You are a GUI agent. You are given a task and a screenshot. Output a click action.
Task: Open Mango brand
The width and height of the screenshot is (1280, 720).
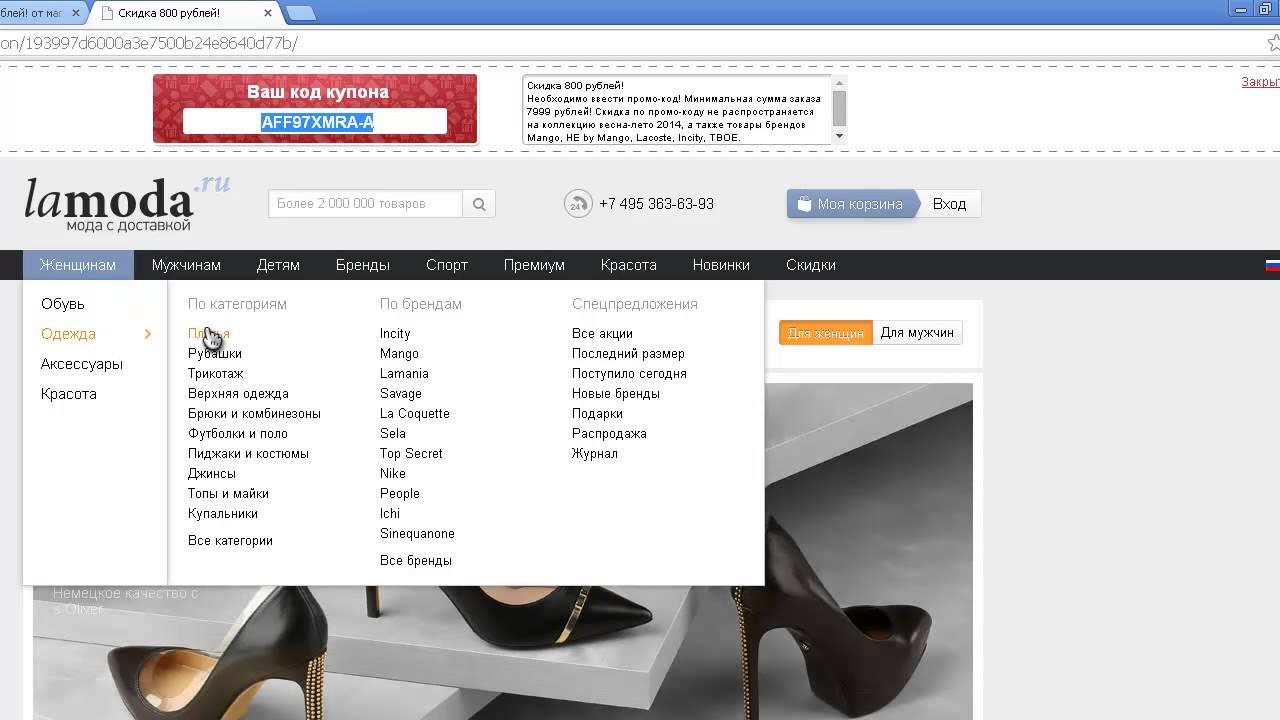399,354
